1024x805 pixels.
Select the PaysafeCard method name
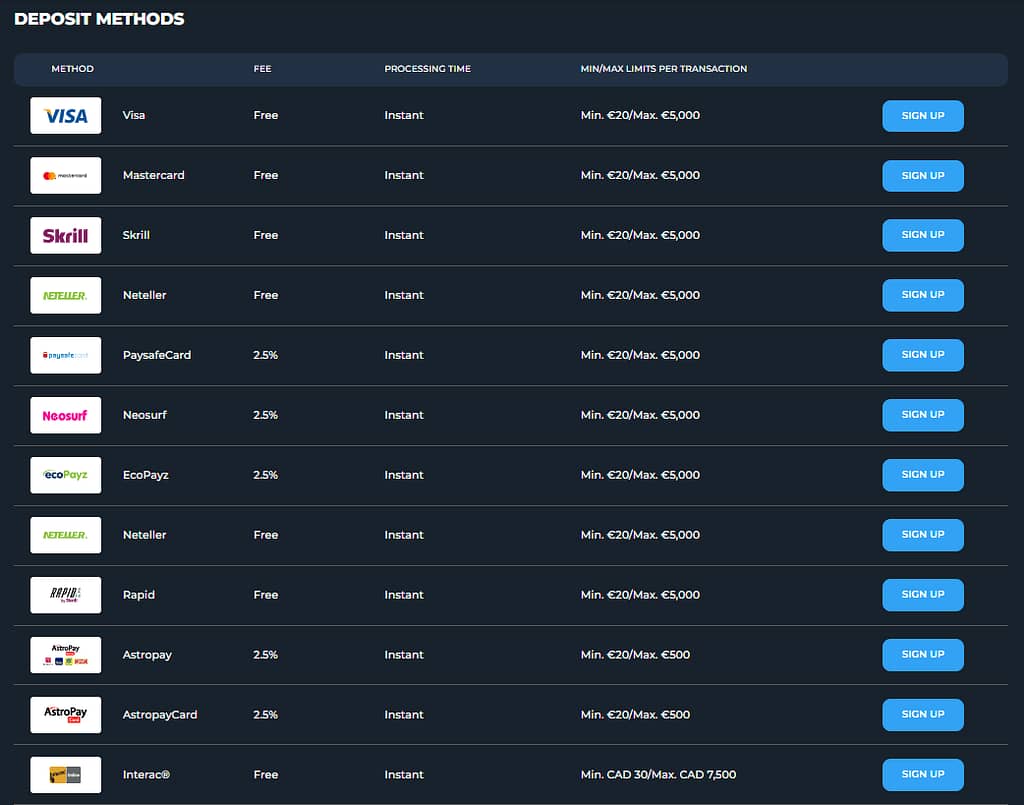pos(157,355)
